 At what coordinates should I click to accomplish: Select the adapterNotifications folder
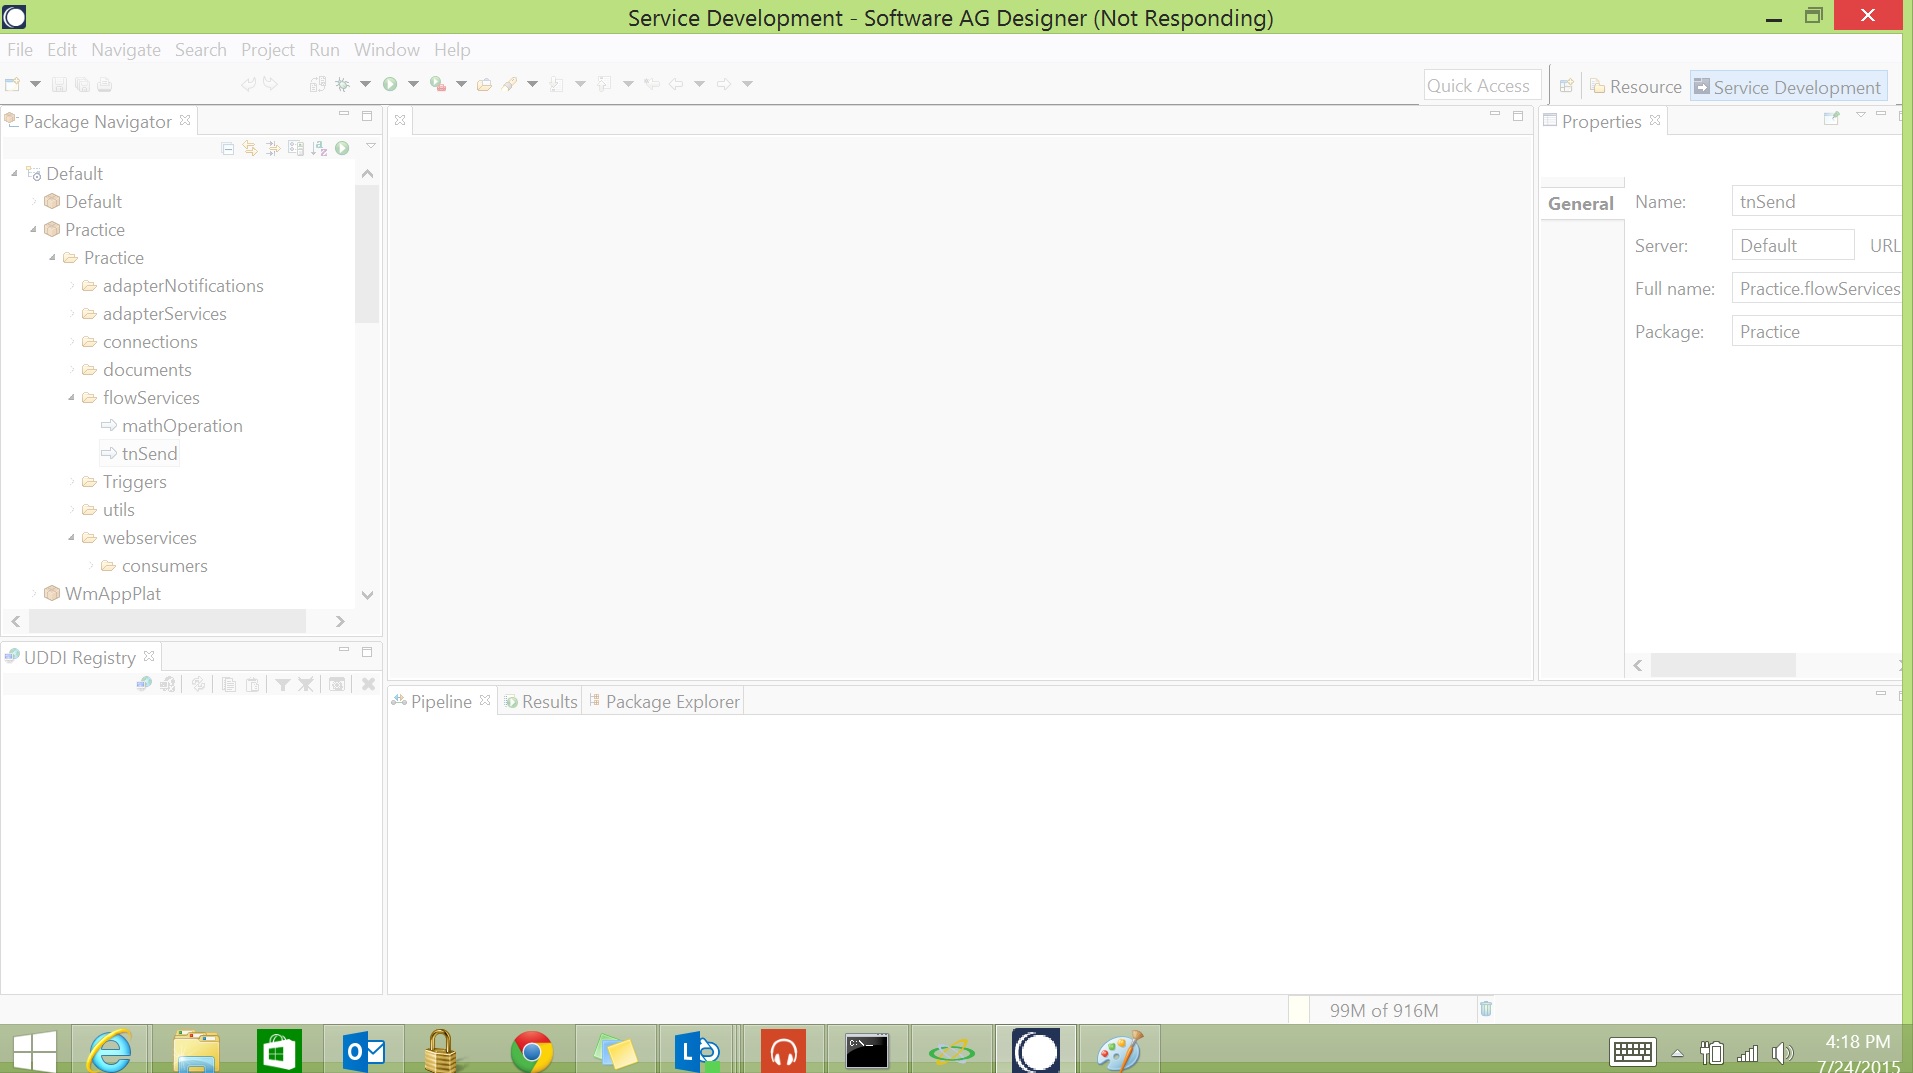pyautogui.click(x=183, y=285)
